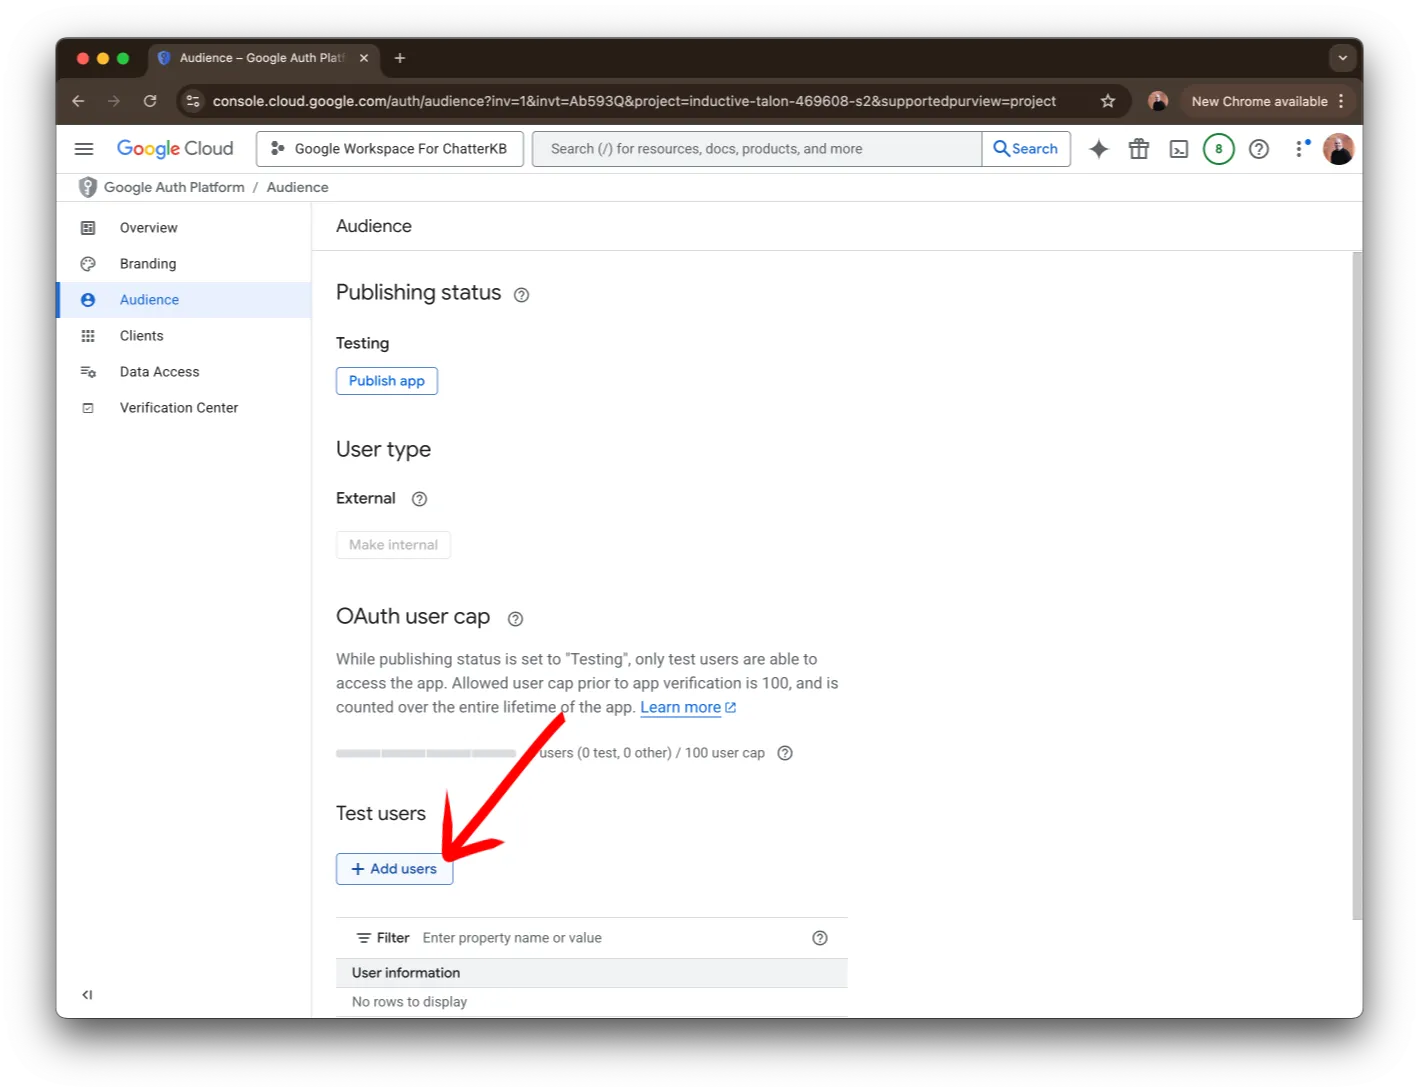Open the tab search dropdown arrow
Viewport: 1419px width, 1092px height.
point(1343,58)
